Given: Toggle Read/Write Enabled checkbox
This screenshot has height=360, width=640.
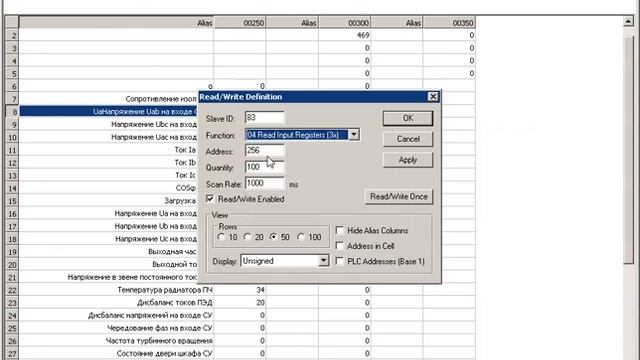Looking at the screenshot, I should pos(210,199).
